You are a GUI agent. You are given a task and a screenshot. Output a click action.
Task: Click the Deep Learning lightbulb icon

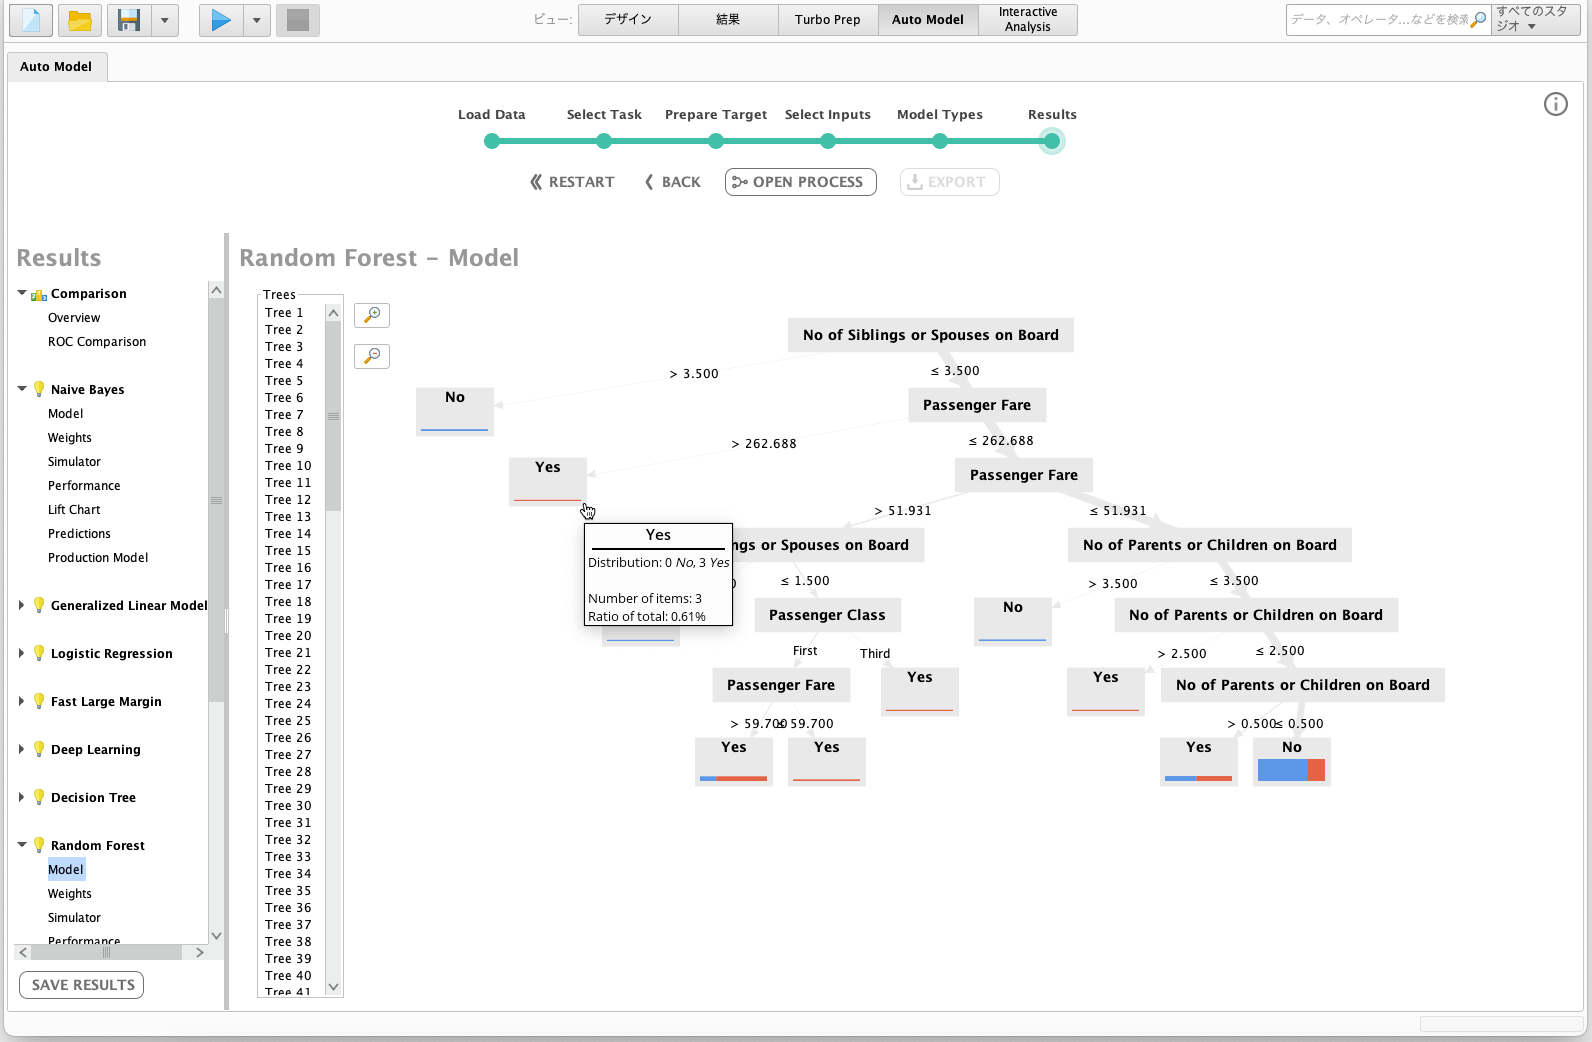tap(39, 749)
